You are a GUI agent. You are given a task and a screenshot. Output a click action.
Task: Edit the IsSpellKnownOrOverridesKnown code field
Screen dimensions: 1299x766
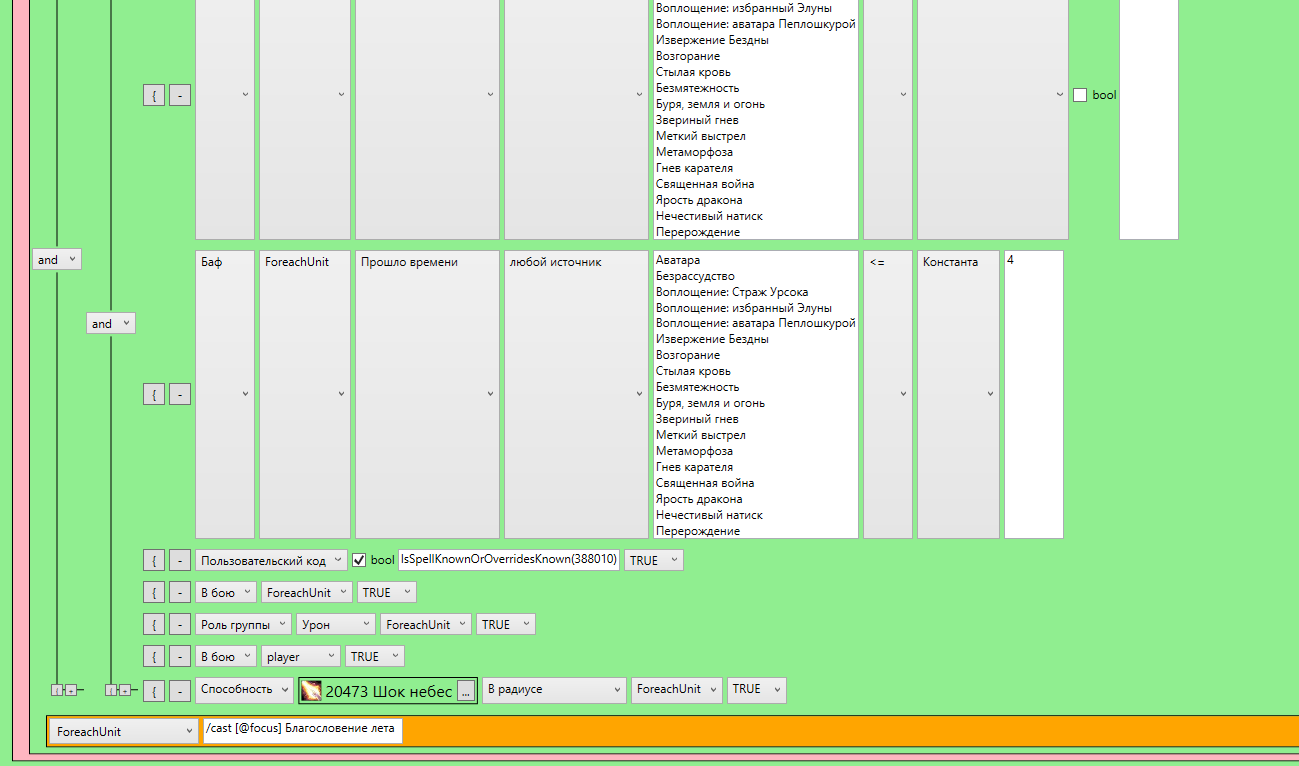pos(509,560)
